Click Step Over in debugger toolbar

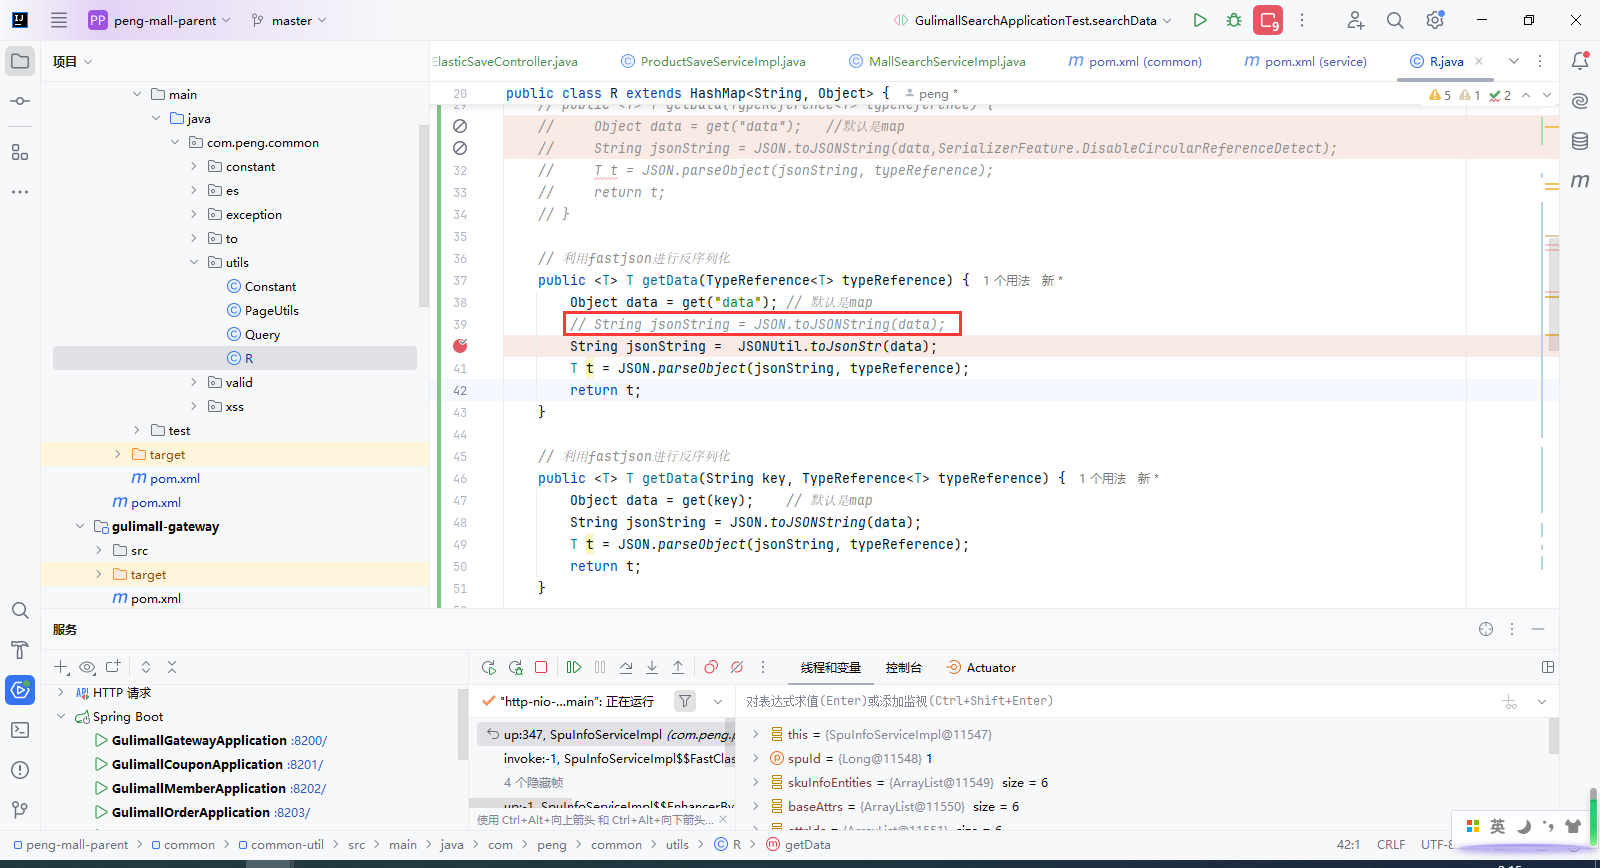coord(626,667)
